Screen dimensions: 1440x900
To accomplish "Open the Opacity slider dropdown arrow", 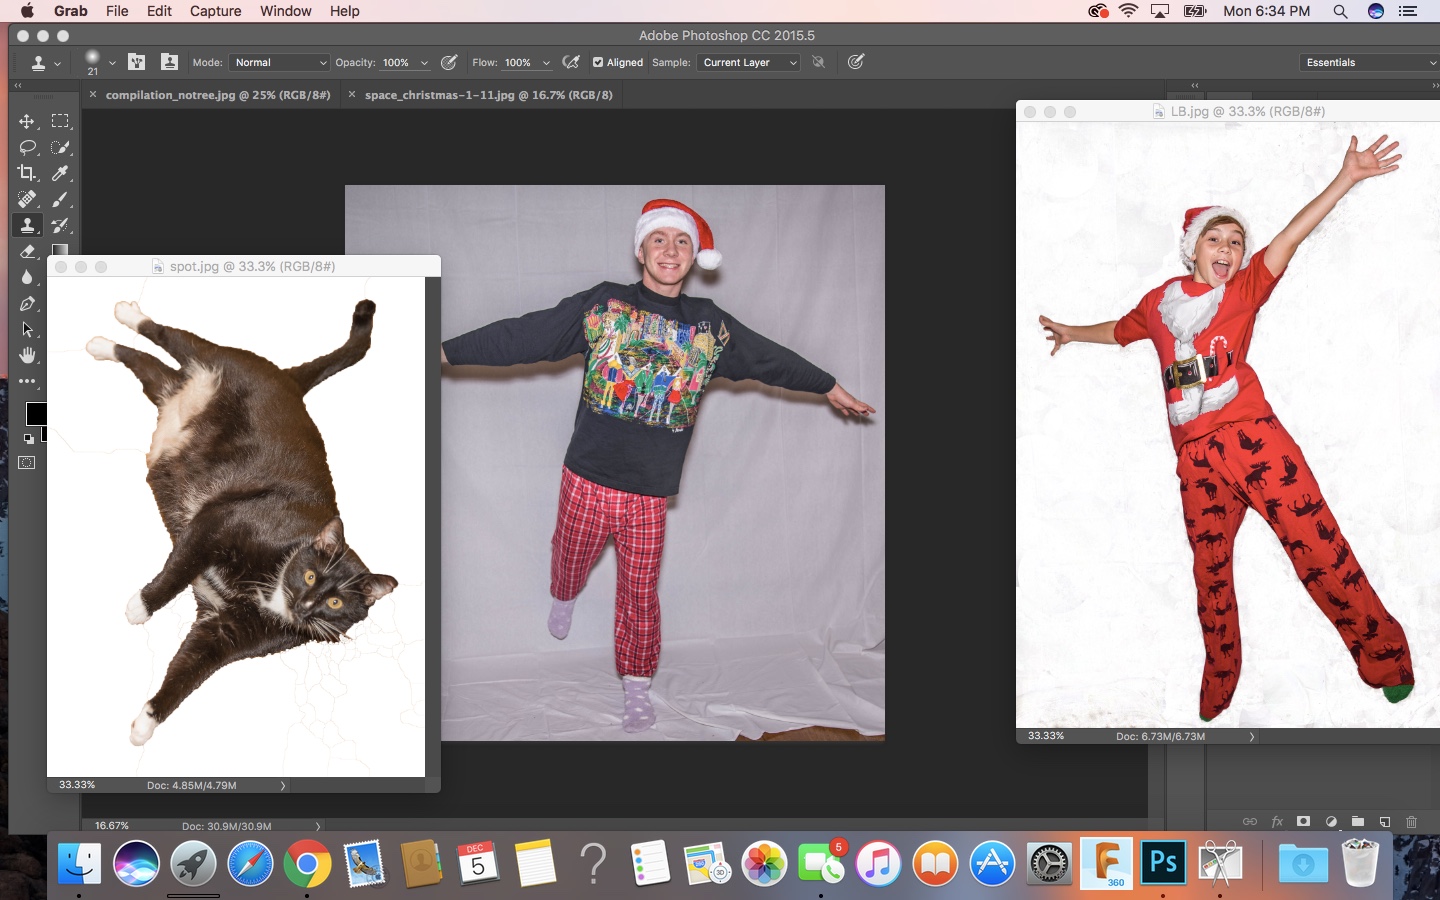I will coord(424,63).
